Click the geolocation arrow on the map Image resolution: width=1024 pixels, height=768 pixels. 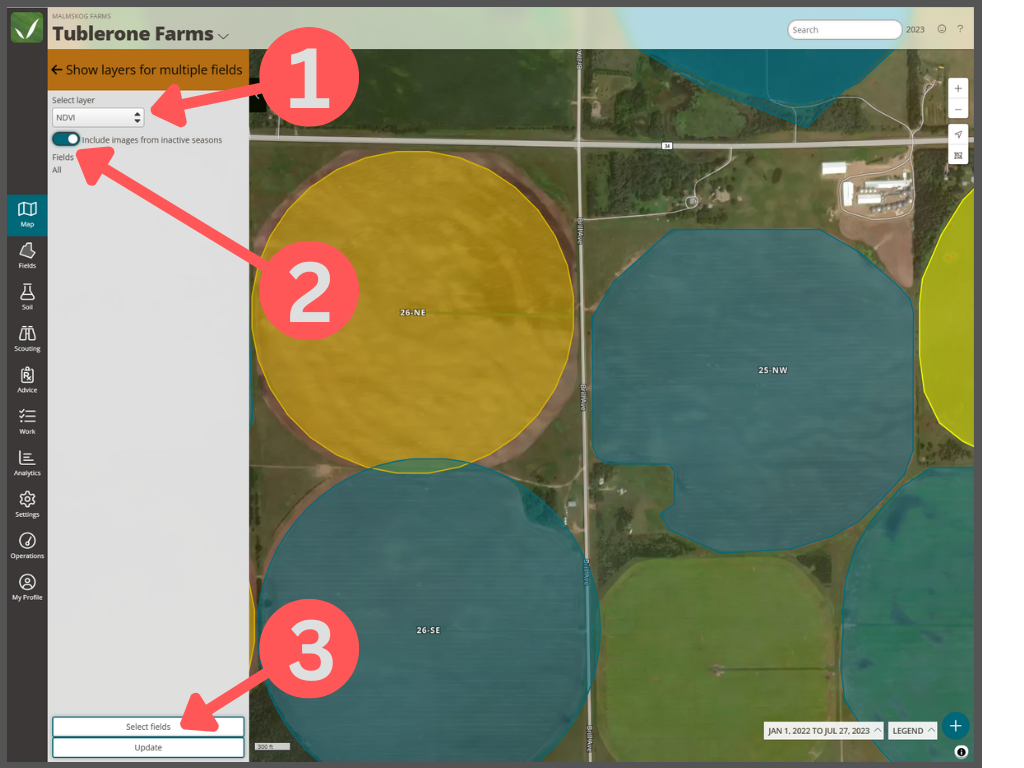pos(957,133)
